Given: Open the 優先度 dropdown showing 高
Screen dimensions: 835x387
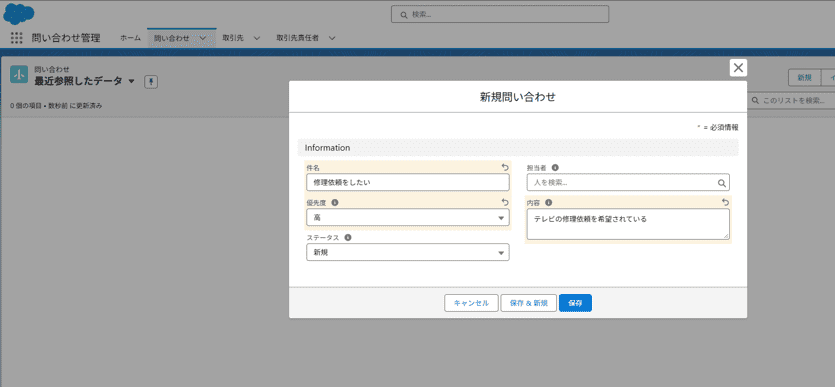Looking at the screenshot, I should (x=408, y=217).
